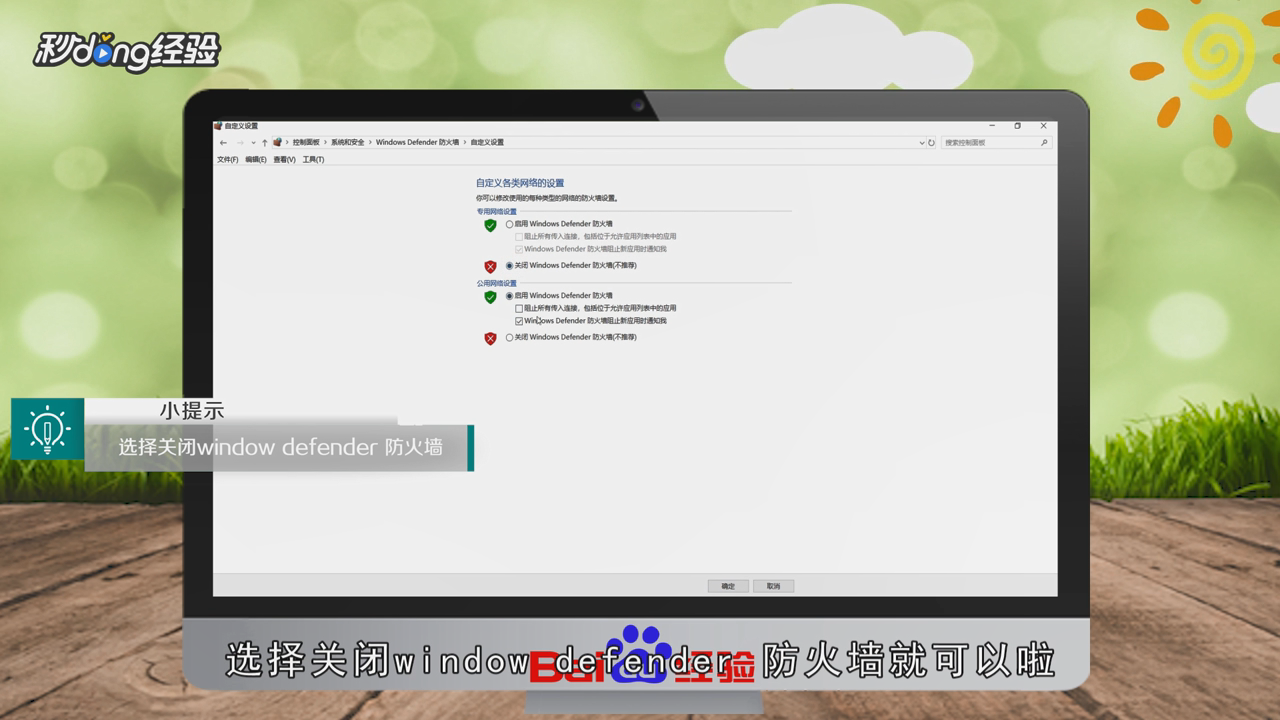Confirm with the 确定 button
The image size is (1280, 720).
click(x=728, y=586)
